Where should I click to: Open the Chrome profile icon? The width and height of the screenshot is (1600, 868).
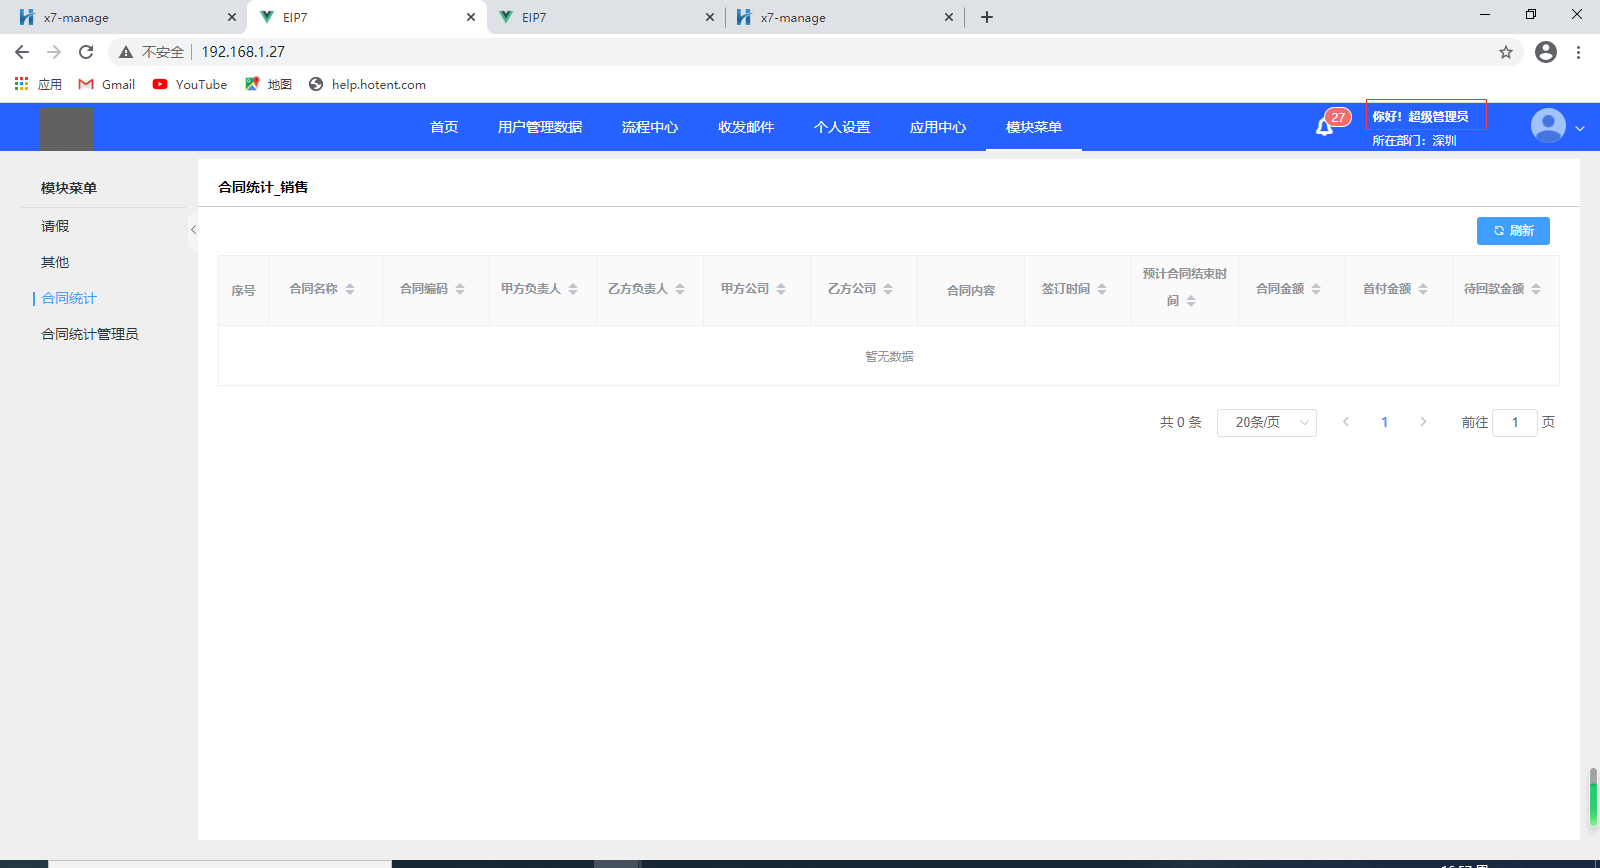[1545, 52]
